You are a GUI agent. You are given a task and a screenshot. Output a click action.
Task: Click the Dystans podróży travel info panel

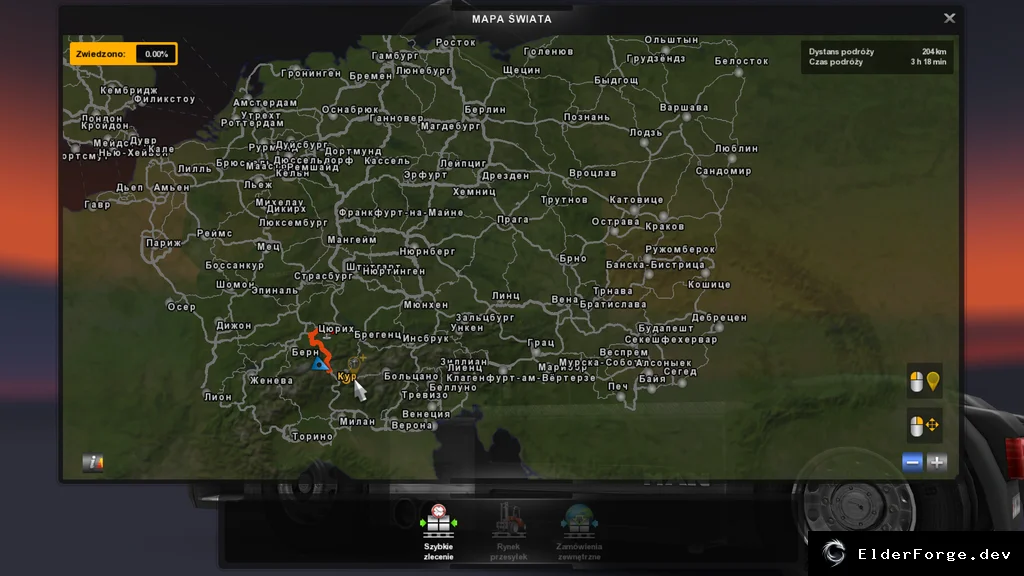pos(877,57)
